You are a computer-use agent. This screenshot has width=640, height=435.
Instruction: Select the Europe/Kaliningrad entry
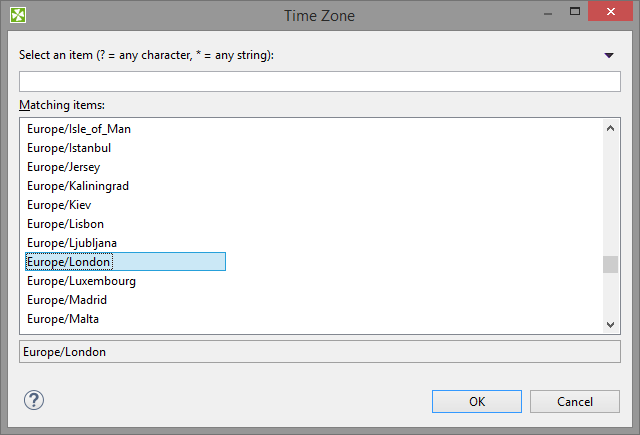(x=78, y=186)
